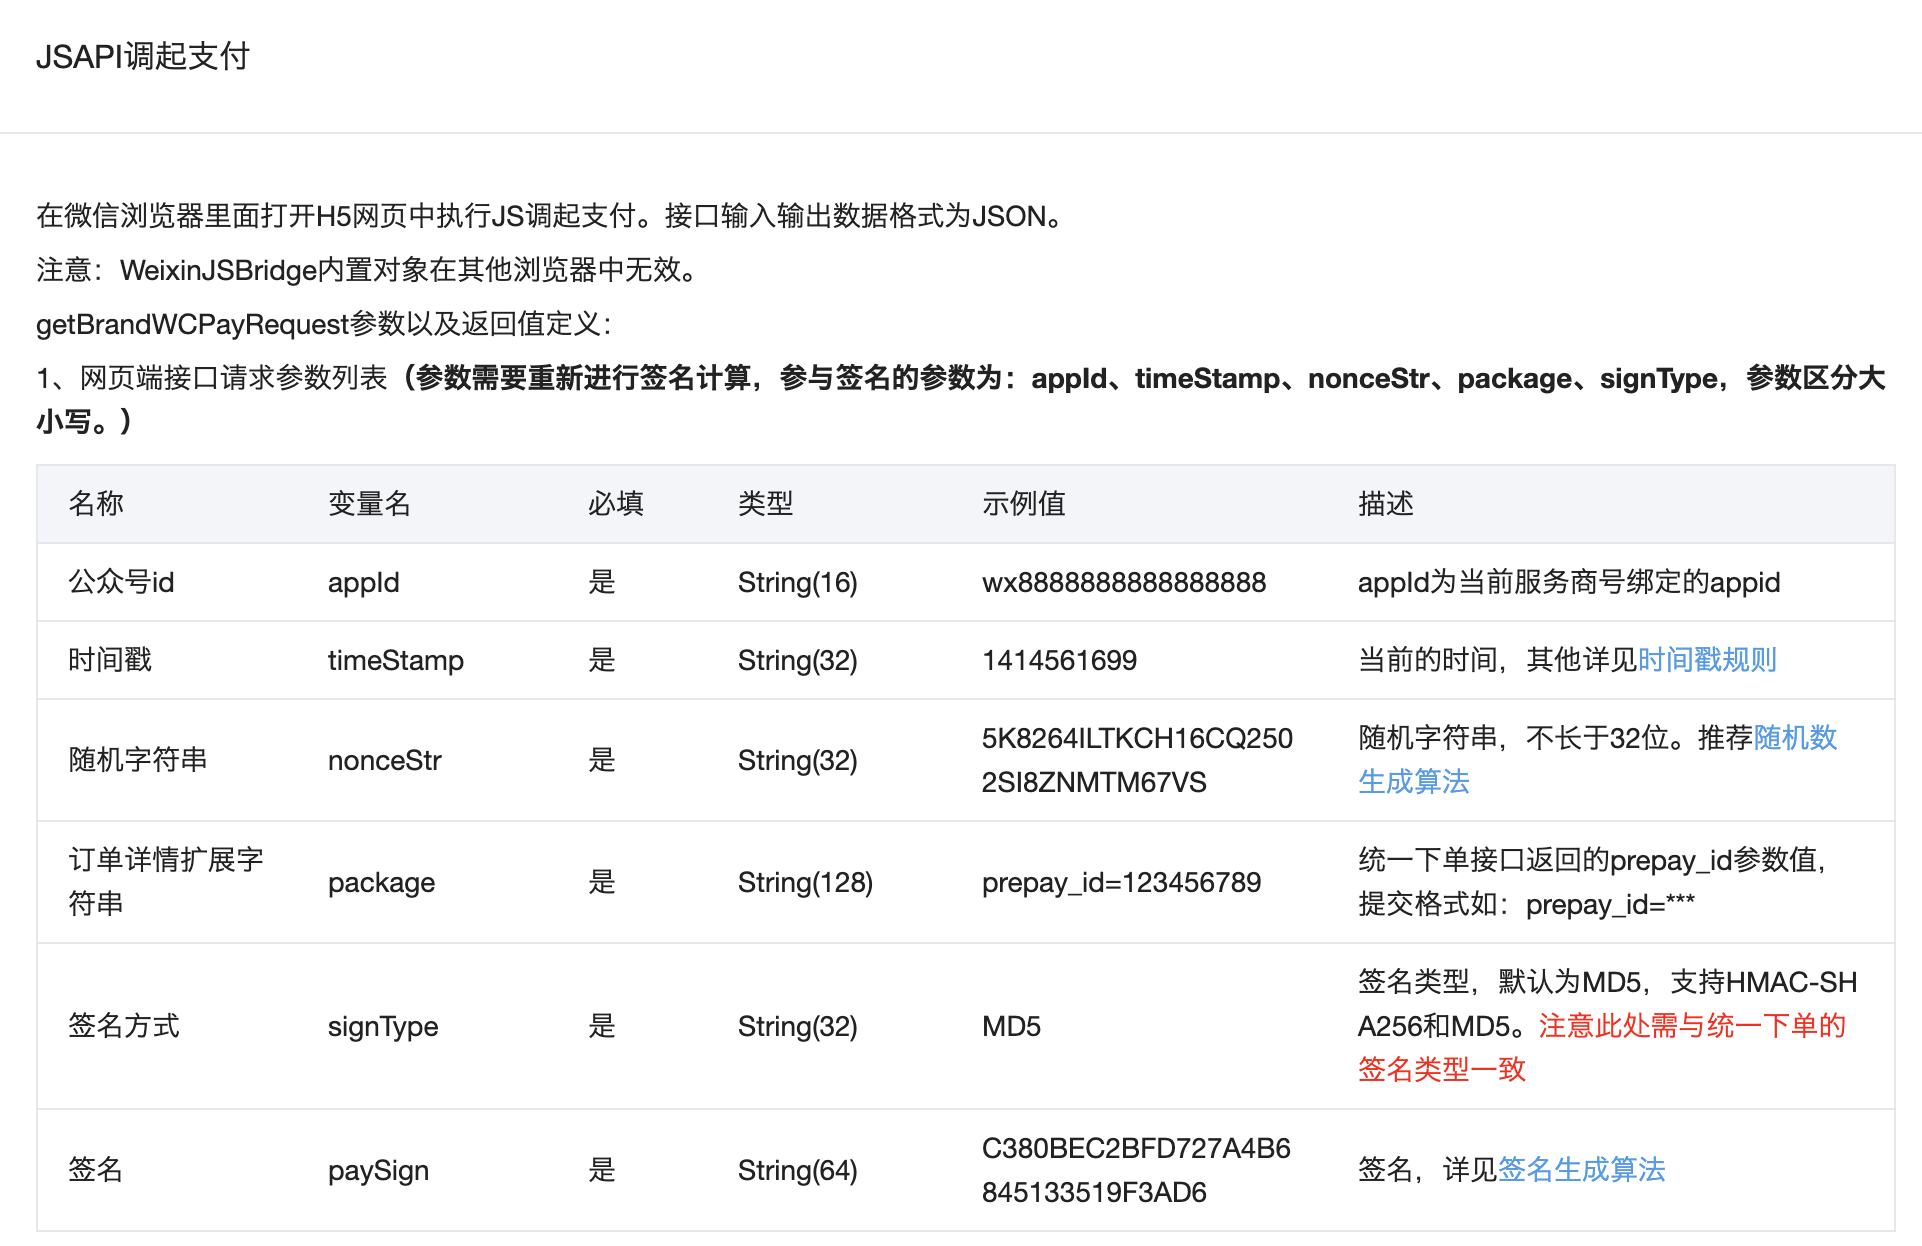This screenshot has height=1246, width=1922.
Task: Click the wx8888888888888888 example value
Action: coord(1124,582)
